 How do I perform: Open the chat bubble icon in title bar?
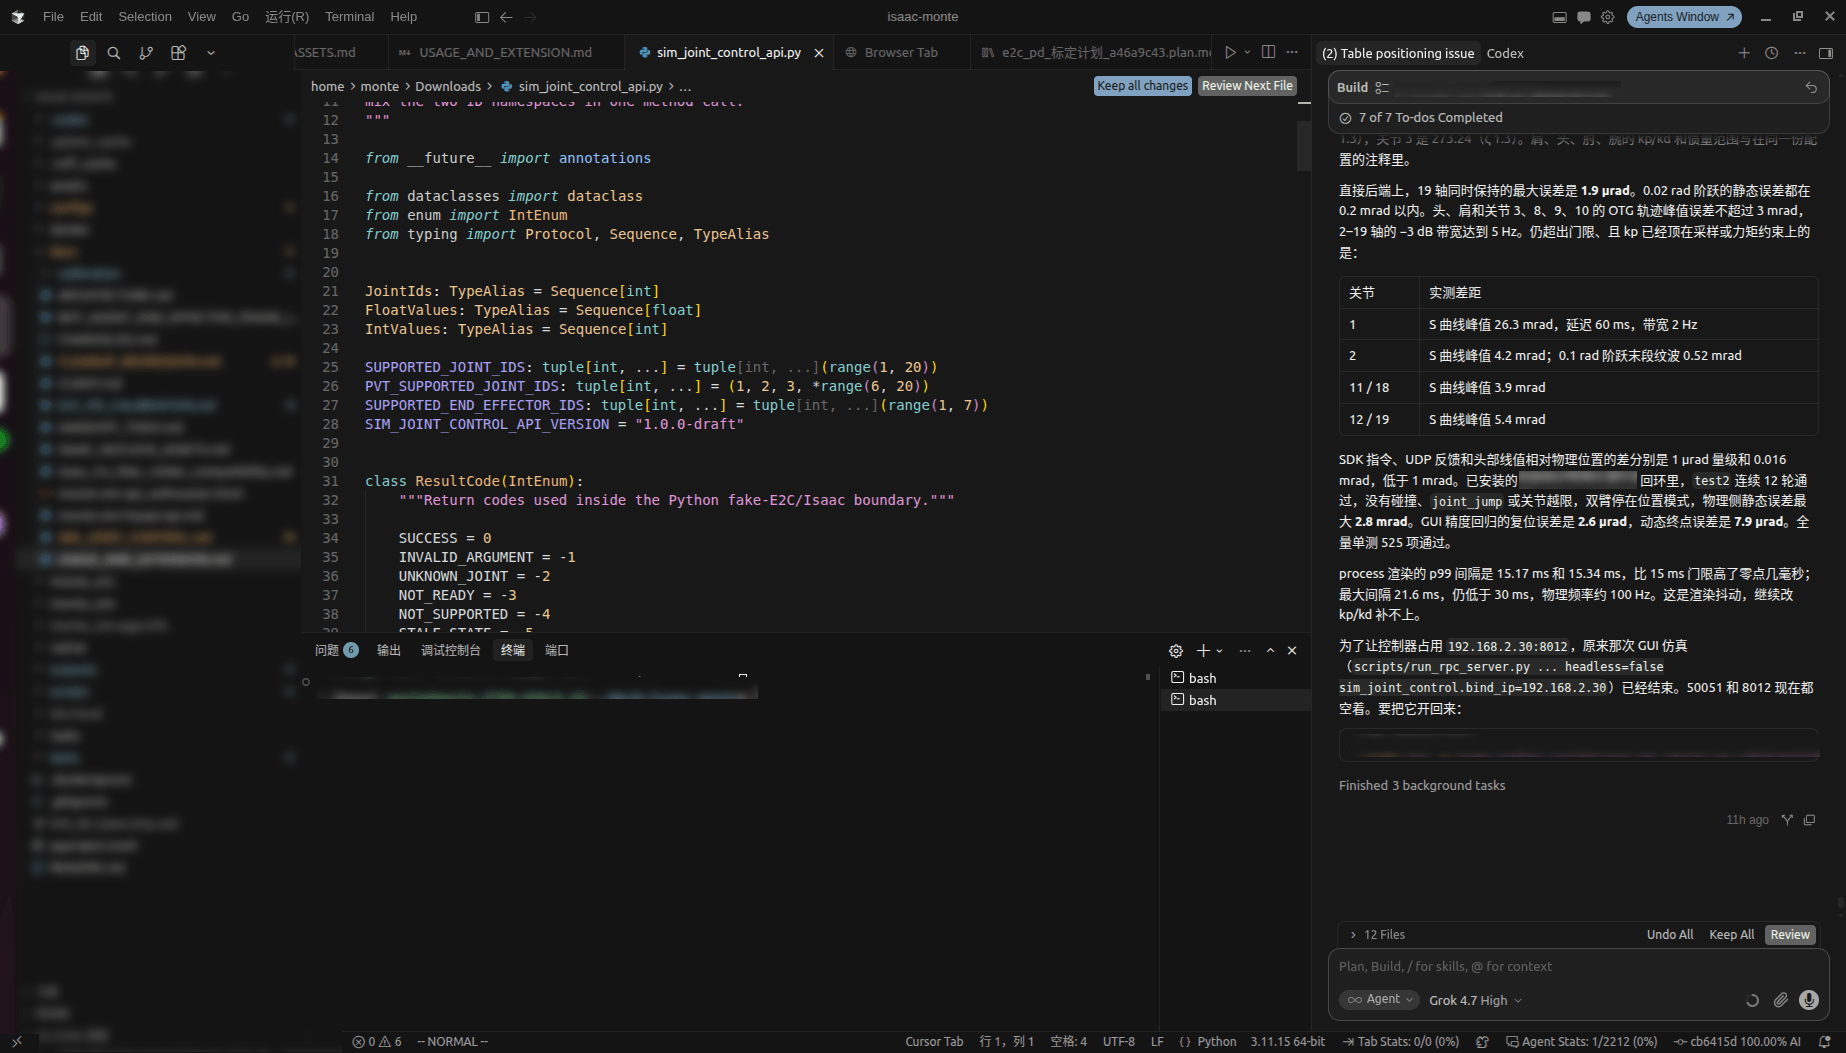pos(1583,17)
